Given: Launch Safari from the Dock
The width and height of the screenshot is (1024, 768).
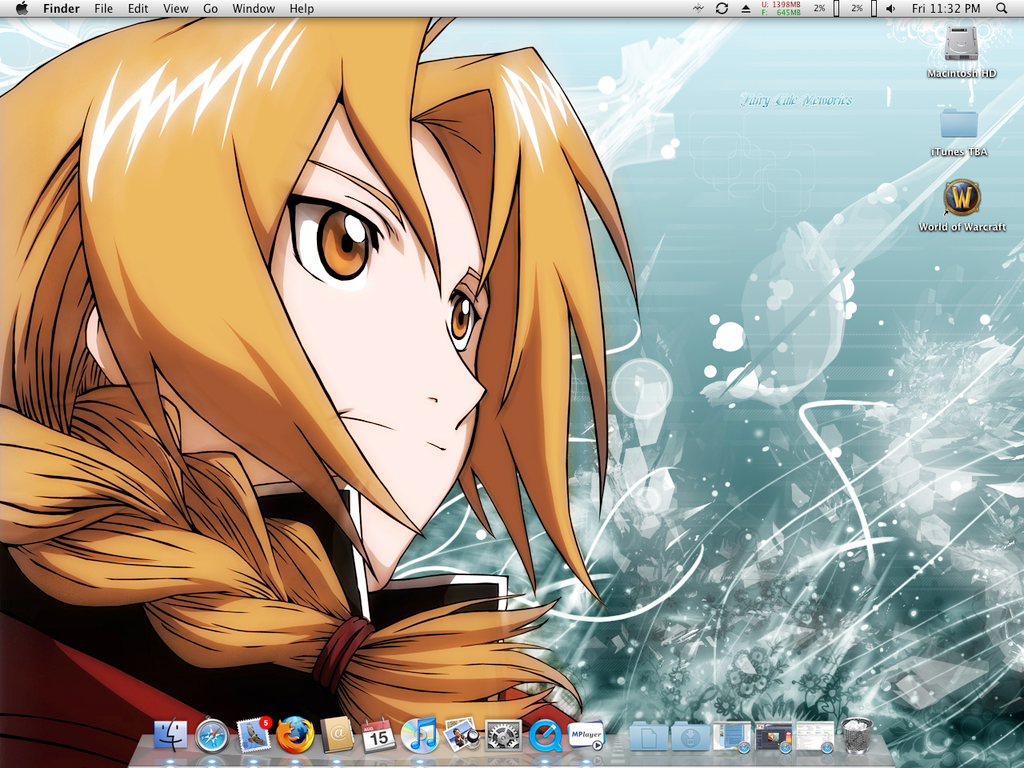Looking at the screenshot, I should 212,735.
